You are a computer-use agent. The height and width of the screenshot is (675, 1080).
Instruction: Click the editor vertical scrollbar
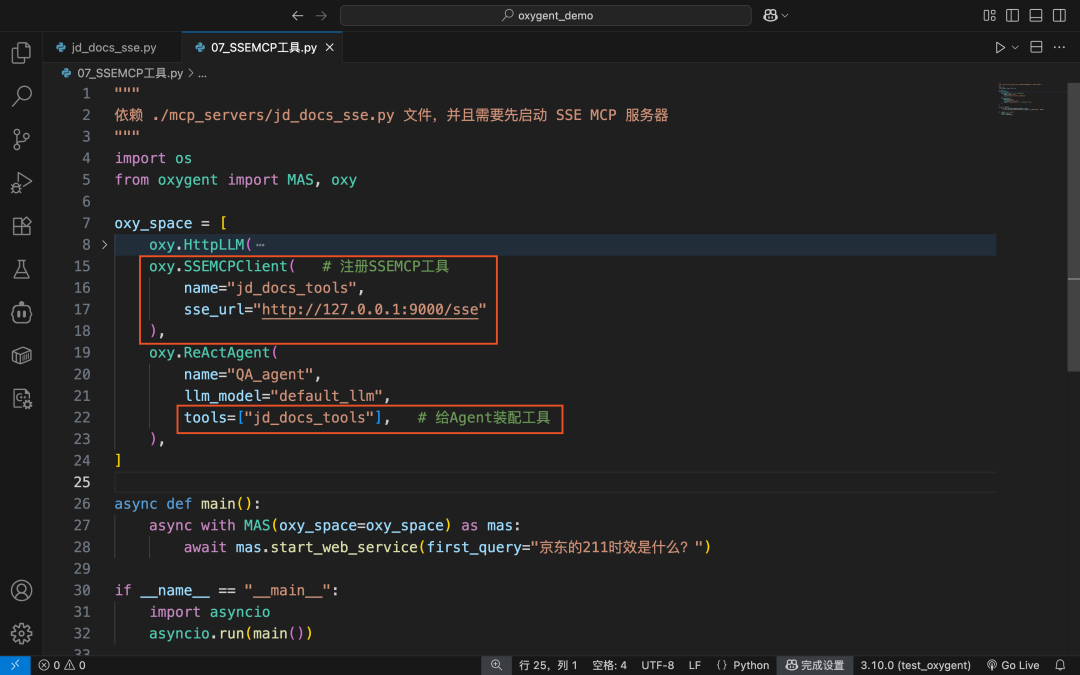click(x=1073, y=227)
